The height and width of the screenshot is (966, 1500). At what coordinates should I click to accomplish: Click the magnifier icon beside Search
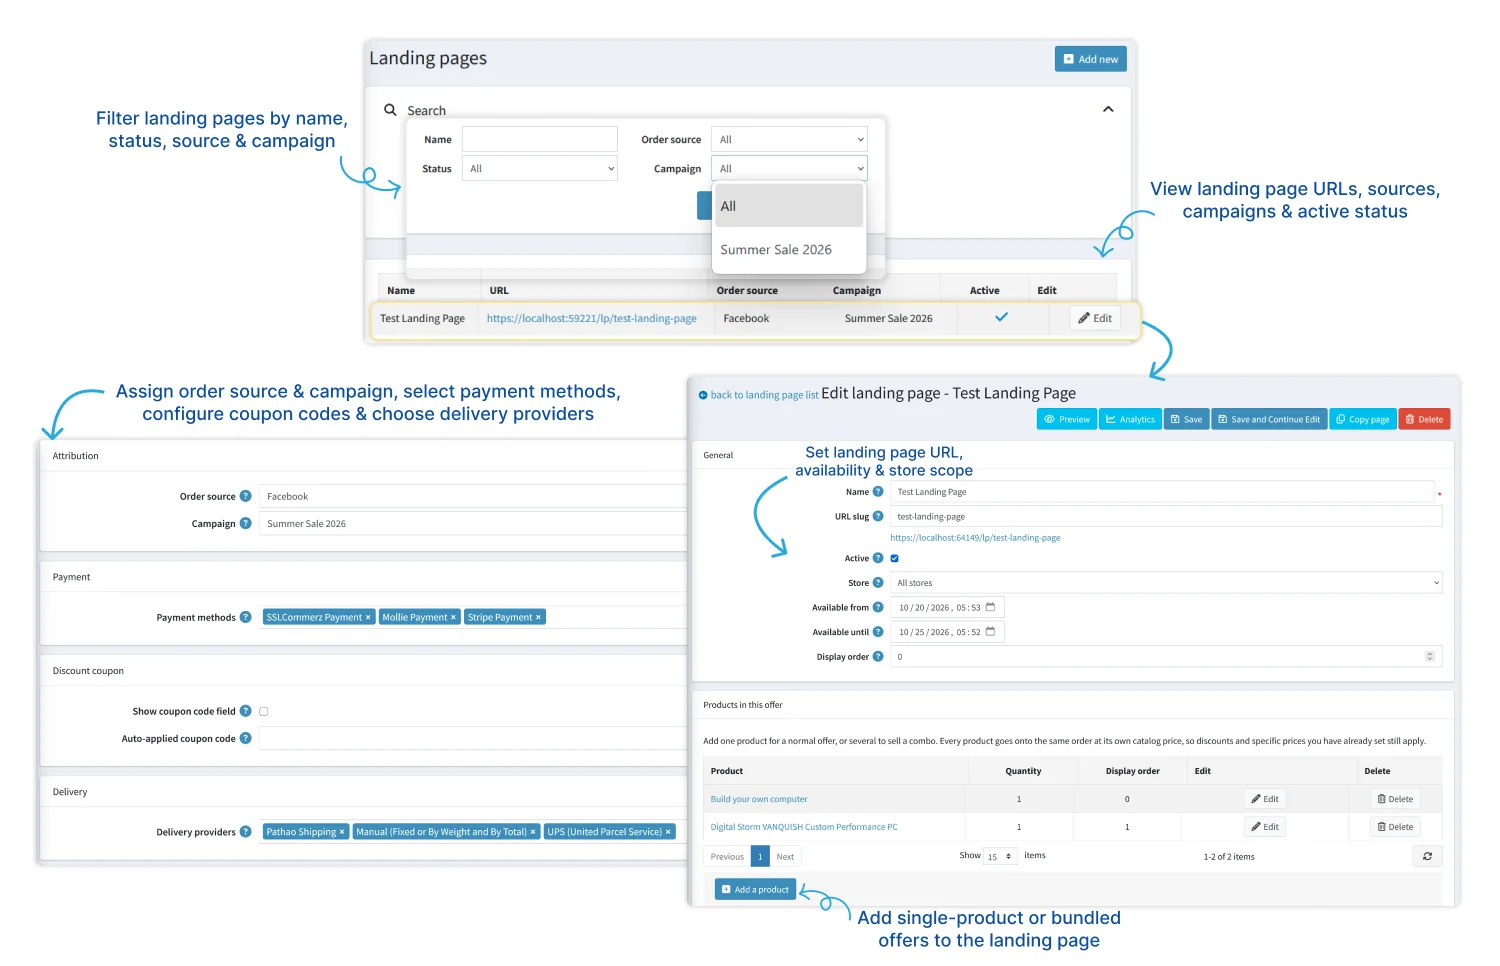[390, 110]
